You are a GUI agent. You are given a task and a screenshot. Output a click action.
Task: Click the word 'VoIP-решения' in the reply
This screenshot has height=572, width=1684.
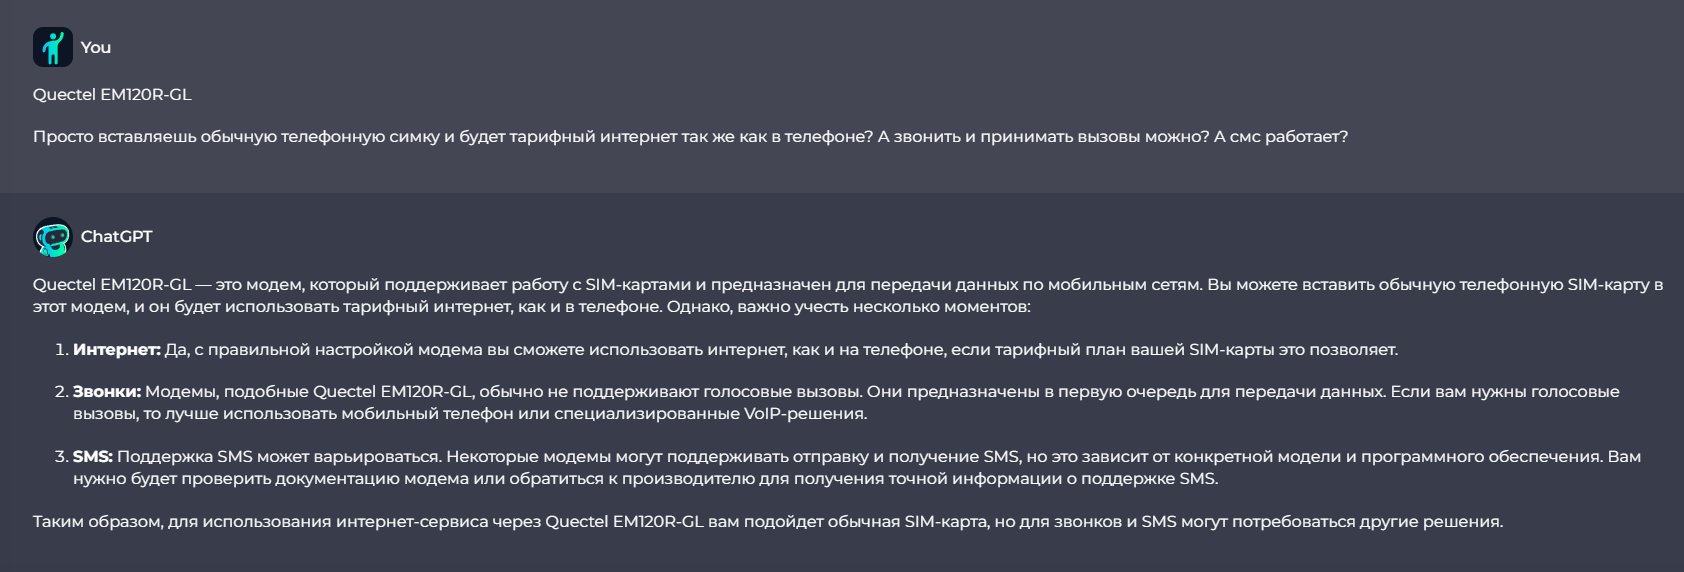point(805,413)
